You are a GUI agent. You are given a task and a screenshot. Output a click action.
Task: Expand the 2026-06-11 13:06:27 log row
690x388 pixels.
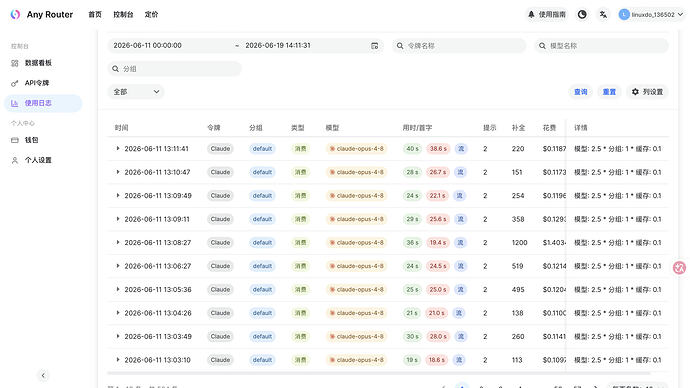pos(118,266)
